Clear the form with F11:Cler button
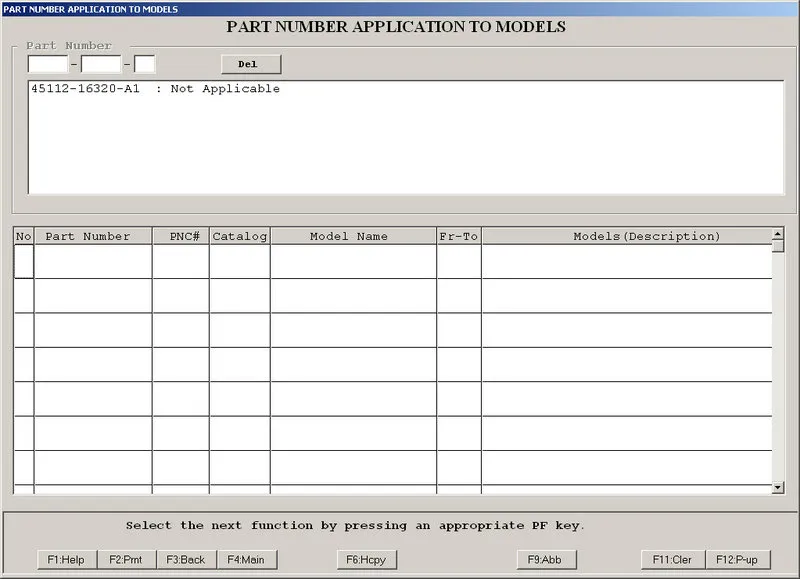The height and width of the screenshot is (579, 800). 673,560
